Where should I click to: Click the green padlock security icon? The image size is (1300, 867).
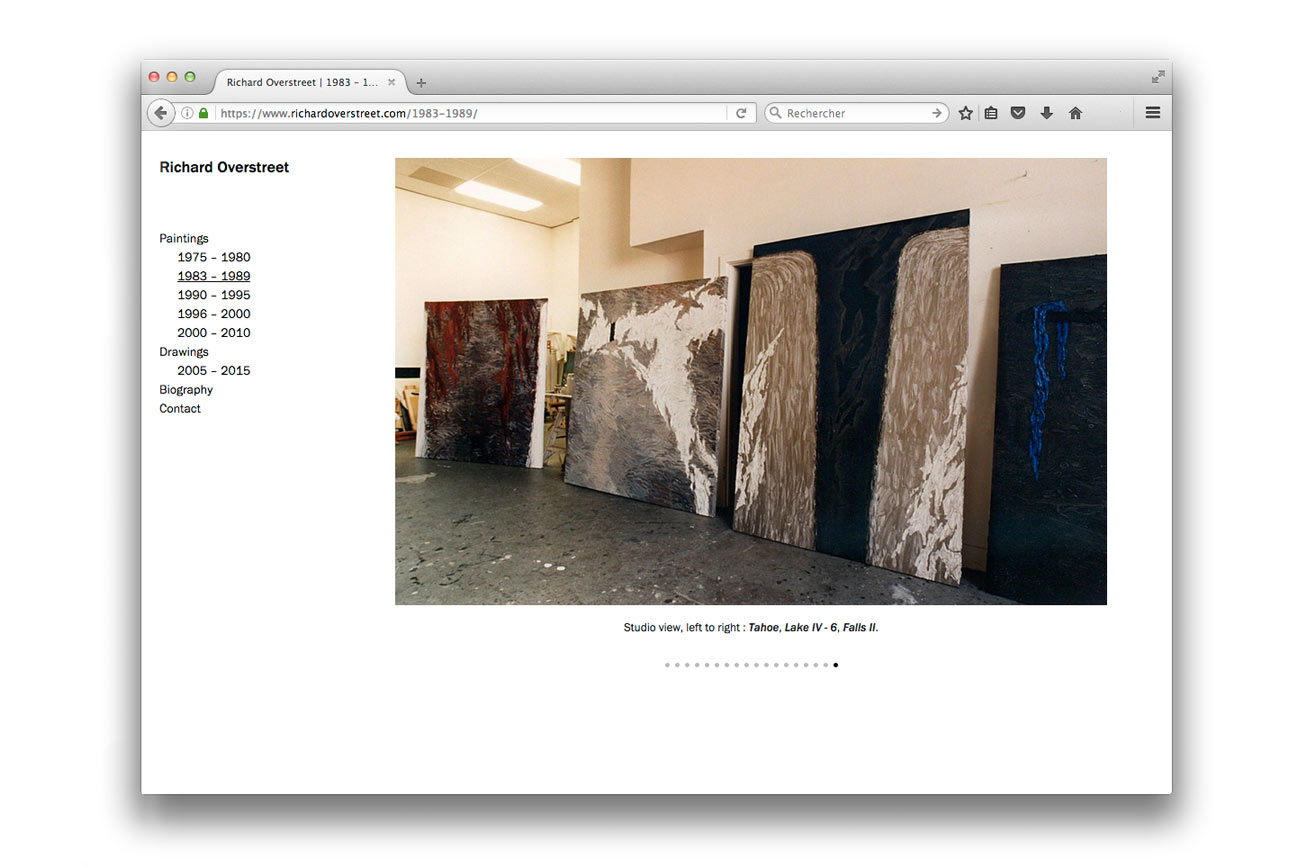pos(204,113)
